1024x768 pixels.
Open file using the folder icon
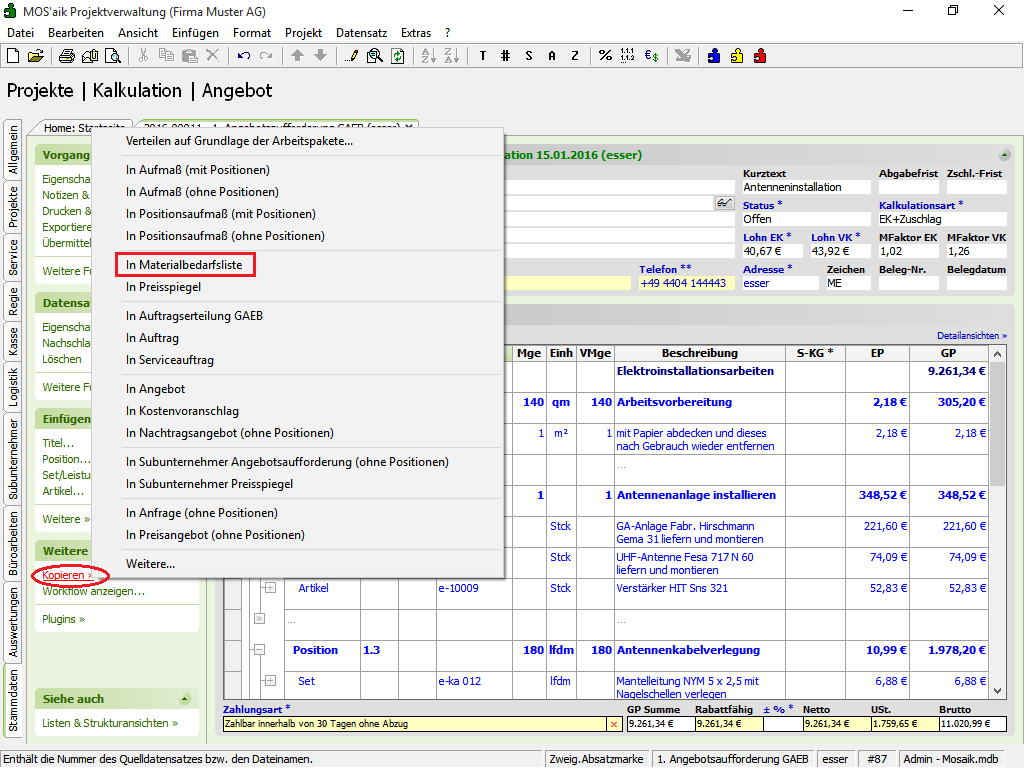pos(36,56)
